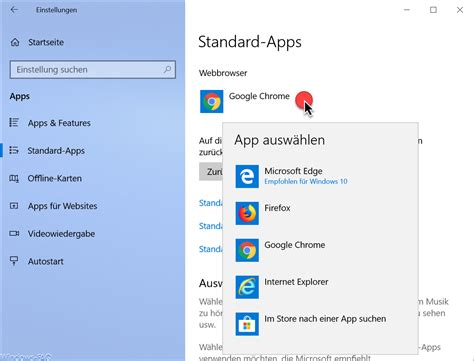Open the Startseite home icon
This screenshot has height=361, width=474.
pos(15,42)
